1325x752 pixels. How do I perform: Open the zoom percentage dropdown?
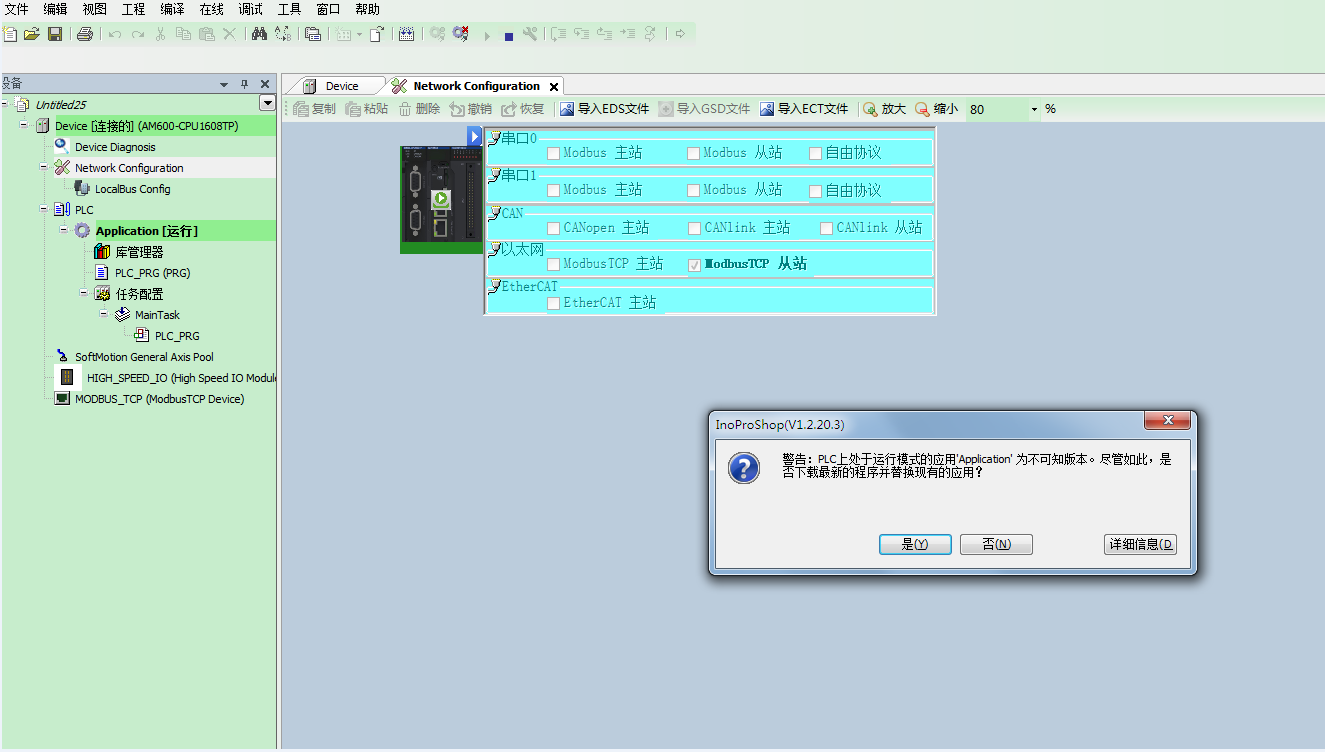click(x=1034, y=109)
